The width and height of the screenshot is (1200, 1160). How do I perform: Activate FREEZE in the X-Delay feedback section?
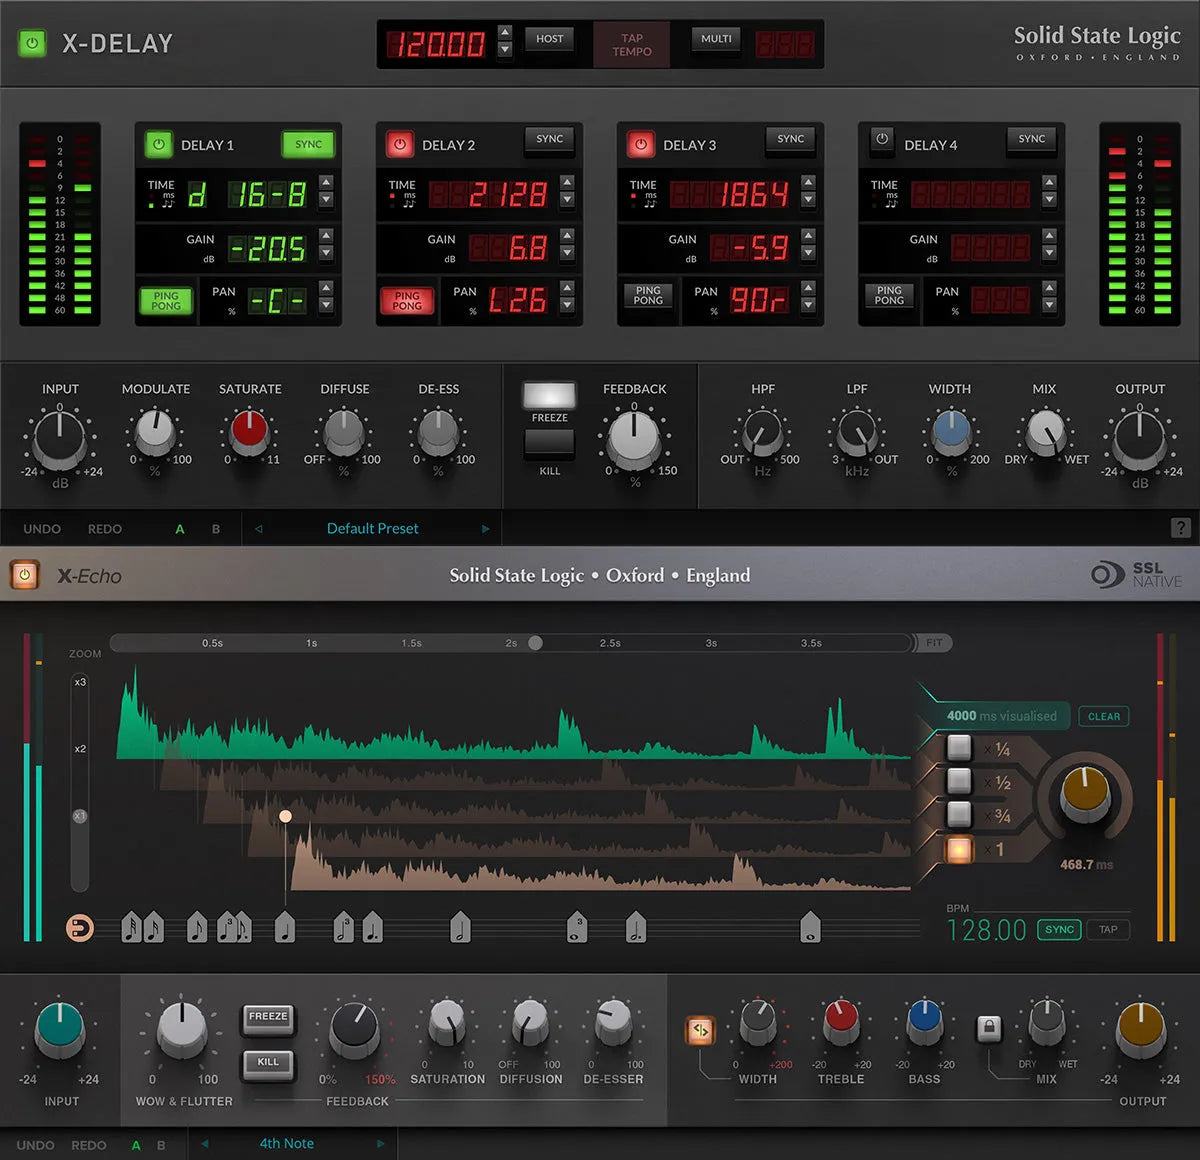point(551,396)
